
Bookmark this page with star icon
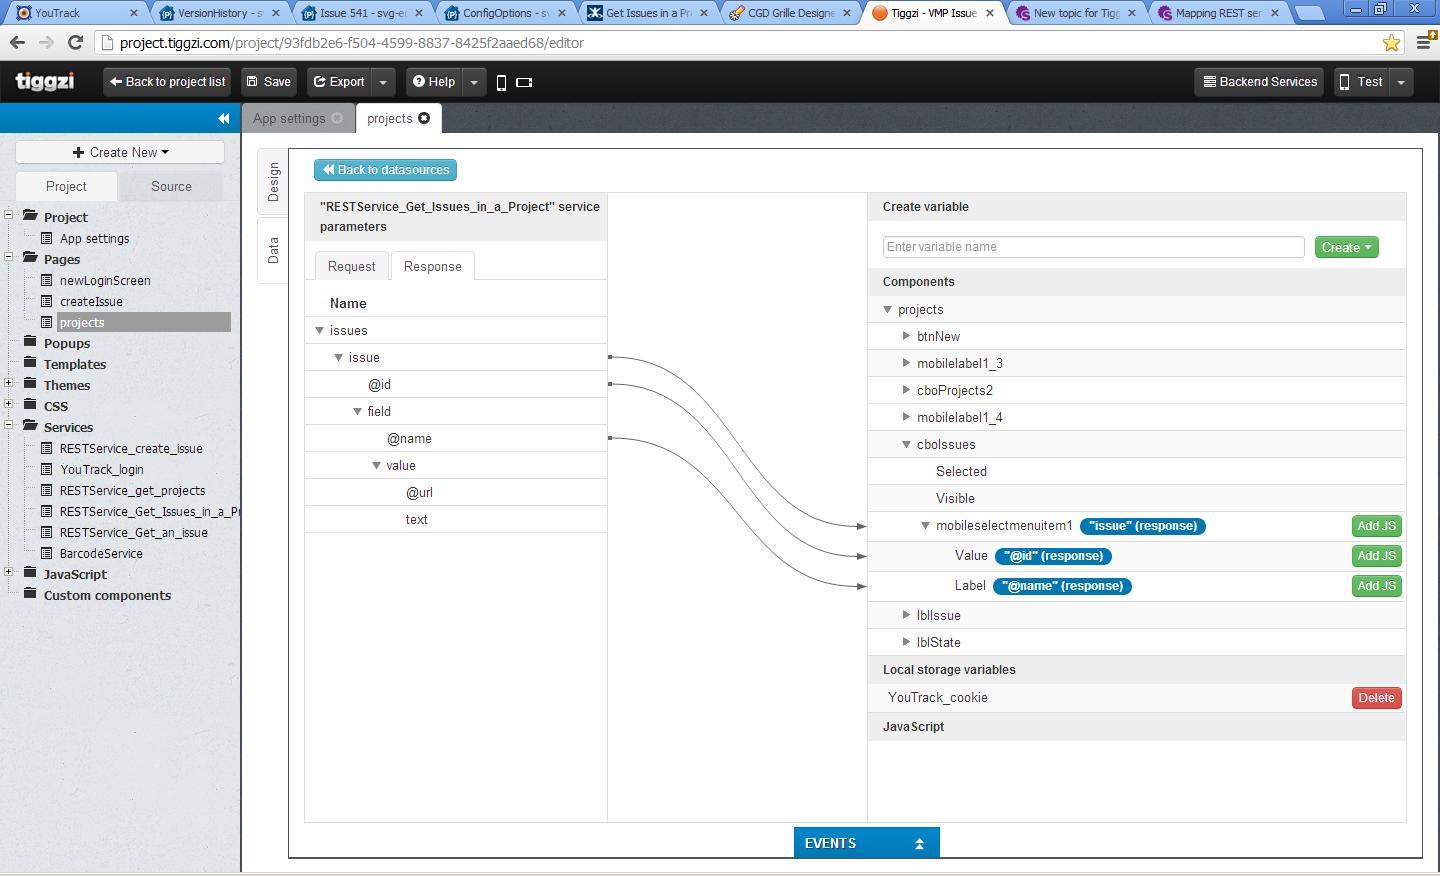(1391, 43)
